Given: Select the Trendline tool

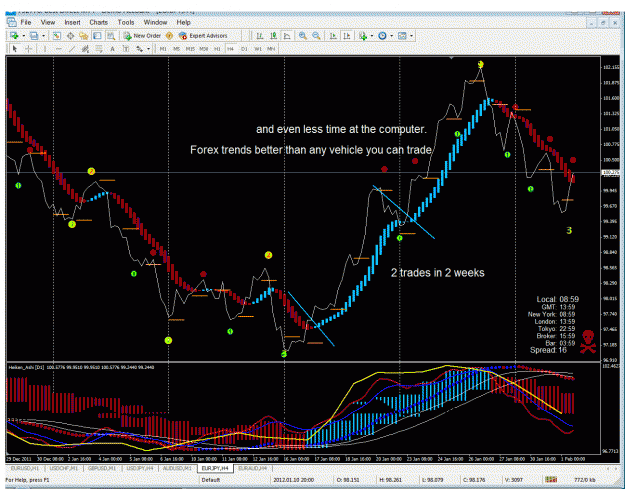Looking at the screenshot, I should pos(72,49).
